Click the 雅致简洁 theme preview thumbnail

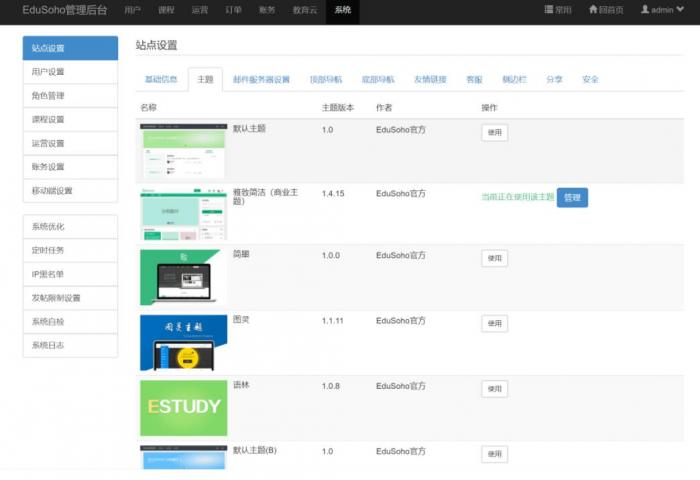(x=183, y=213)
